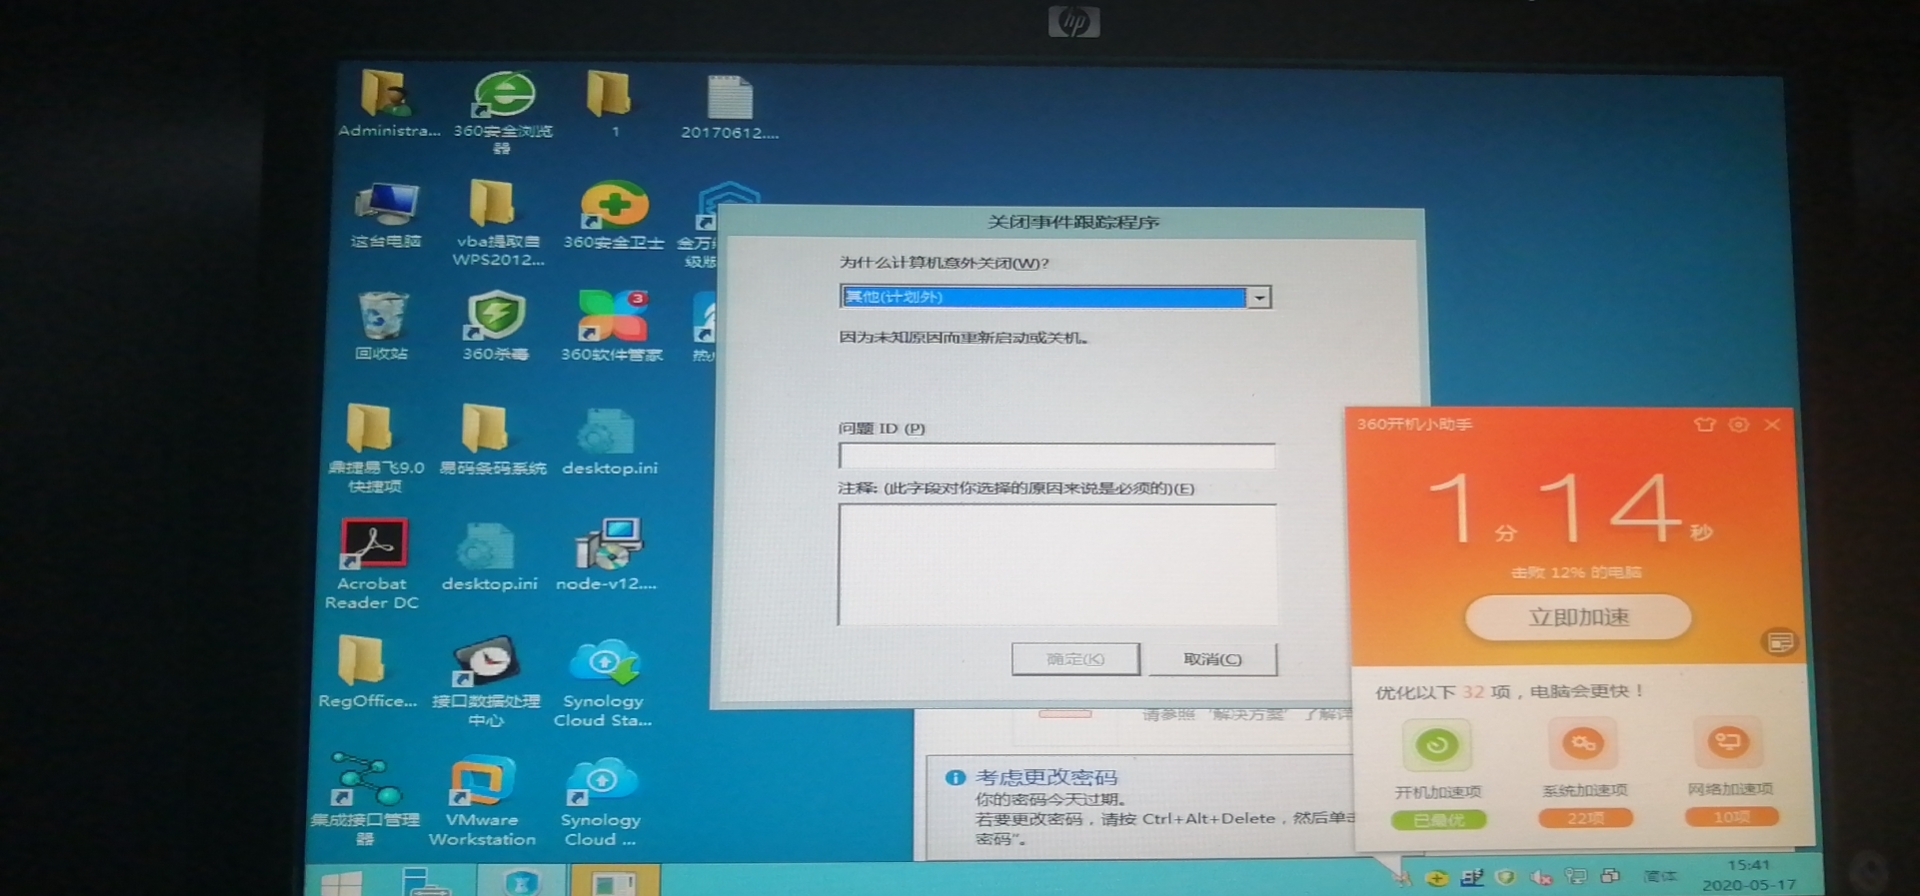Click the highlighted window button on the taskbar

pyautogui.click(x=615, y=882)
